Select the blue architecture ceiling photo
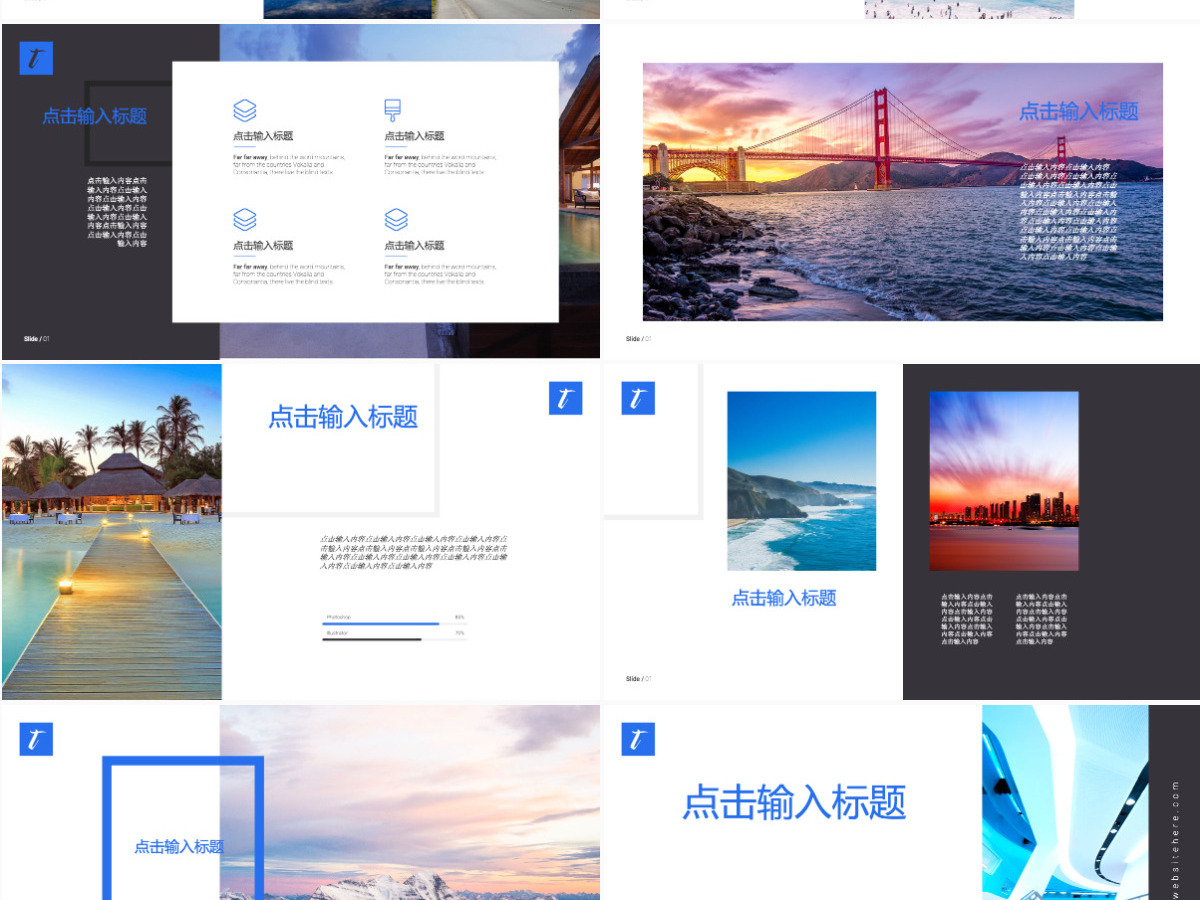The height and width of the screenshot is (900, 1200). pos(1065,802)
